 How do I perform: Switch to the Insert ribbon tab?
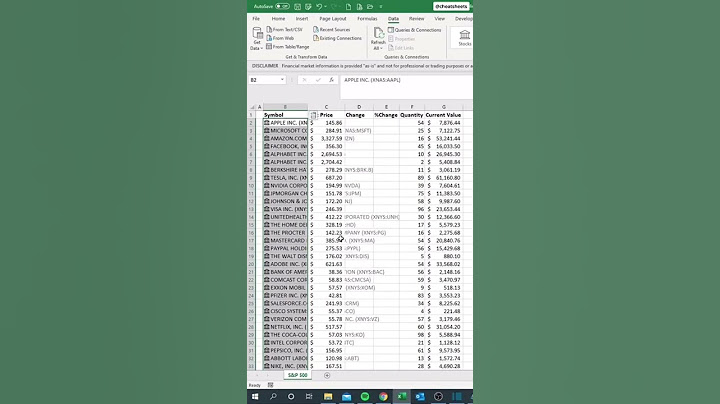point(302,18)
